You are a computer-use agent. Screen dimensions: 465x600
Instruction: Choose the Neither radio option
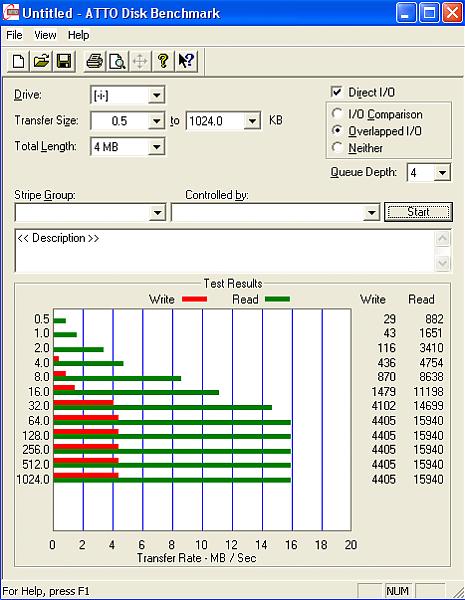tap(337, 147)
